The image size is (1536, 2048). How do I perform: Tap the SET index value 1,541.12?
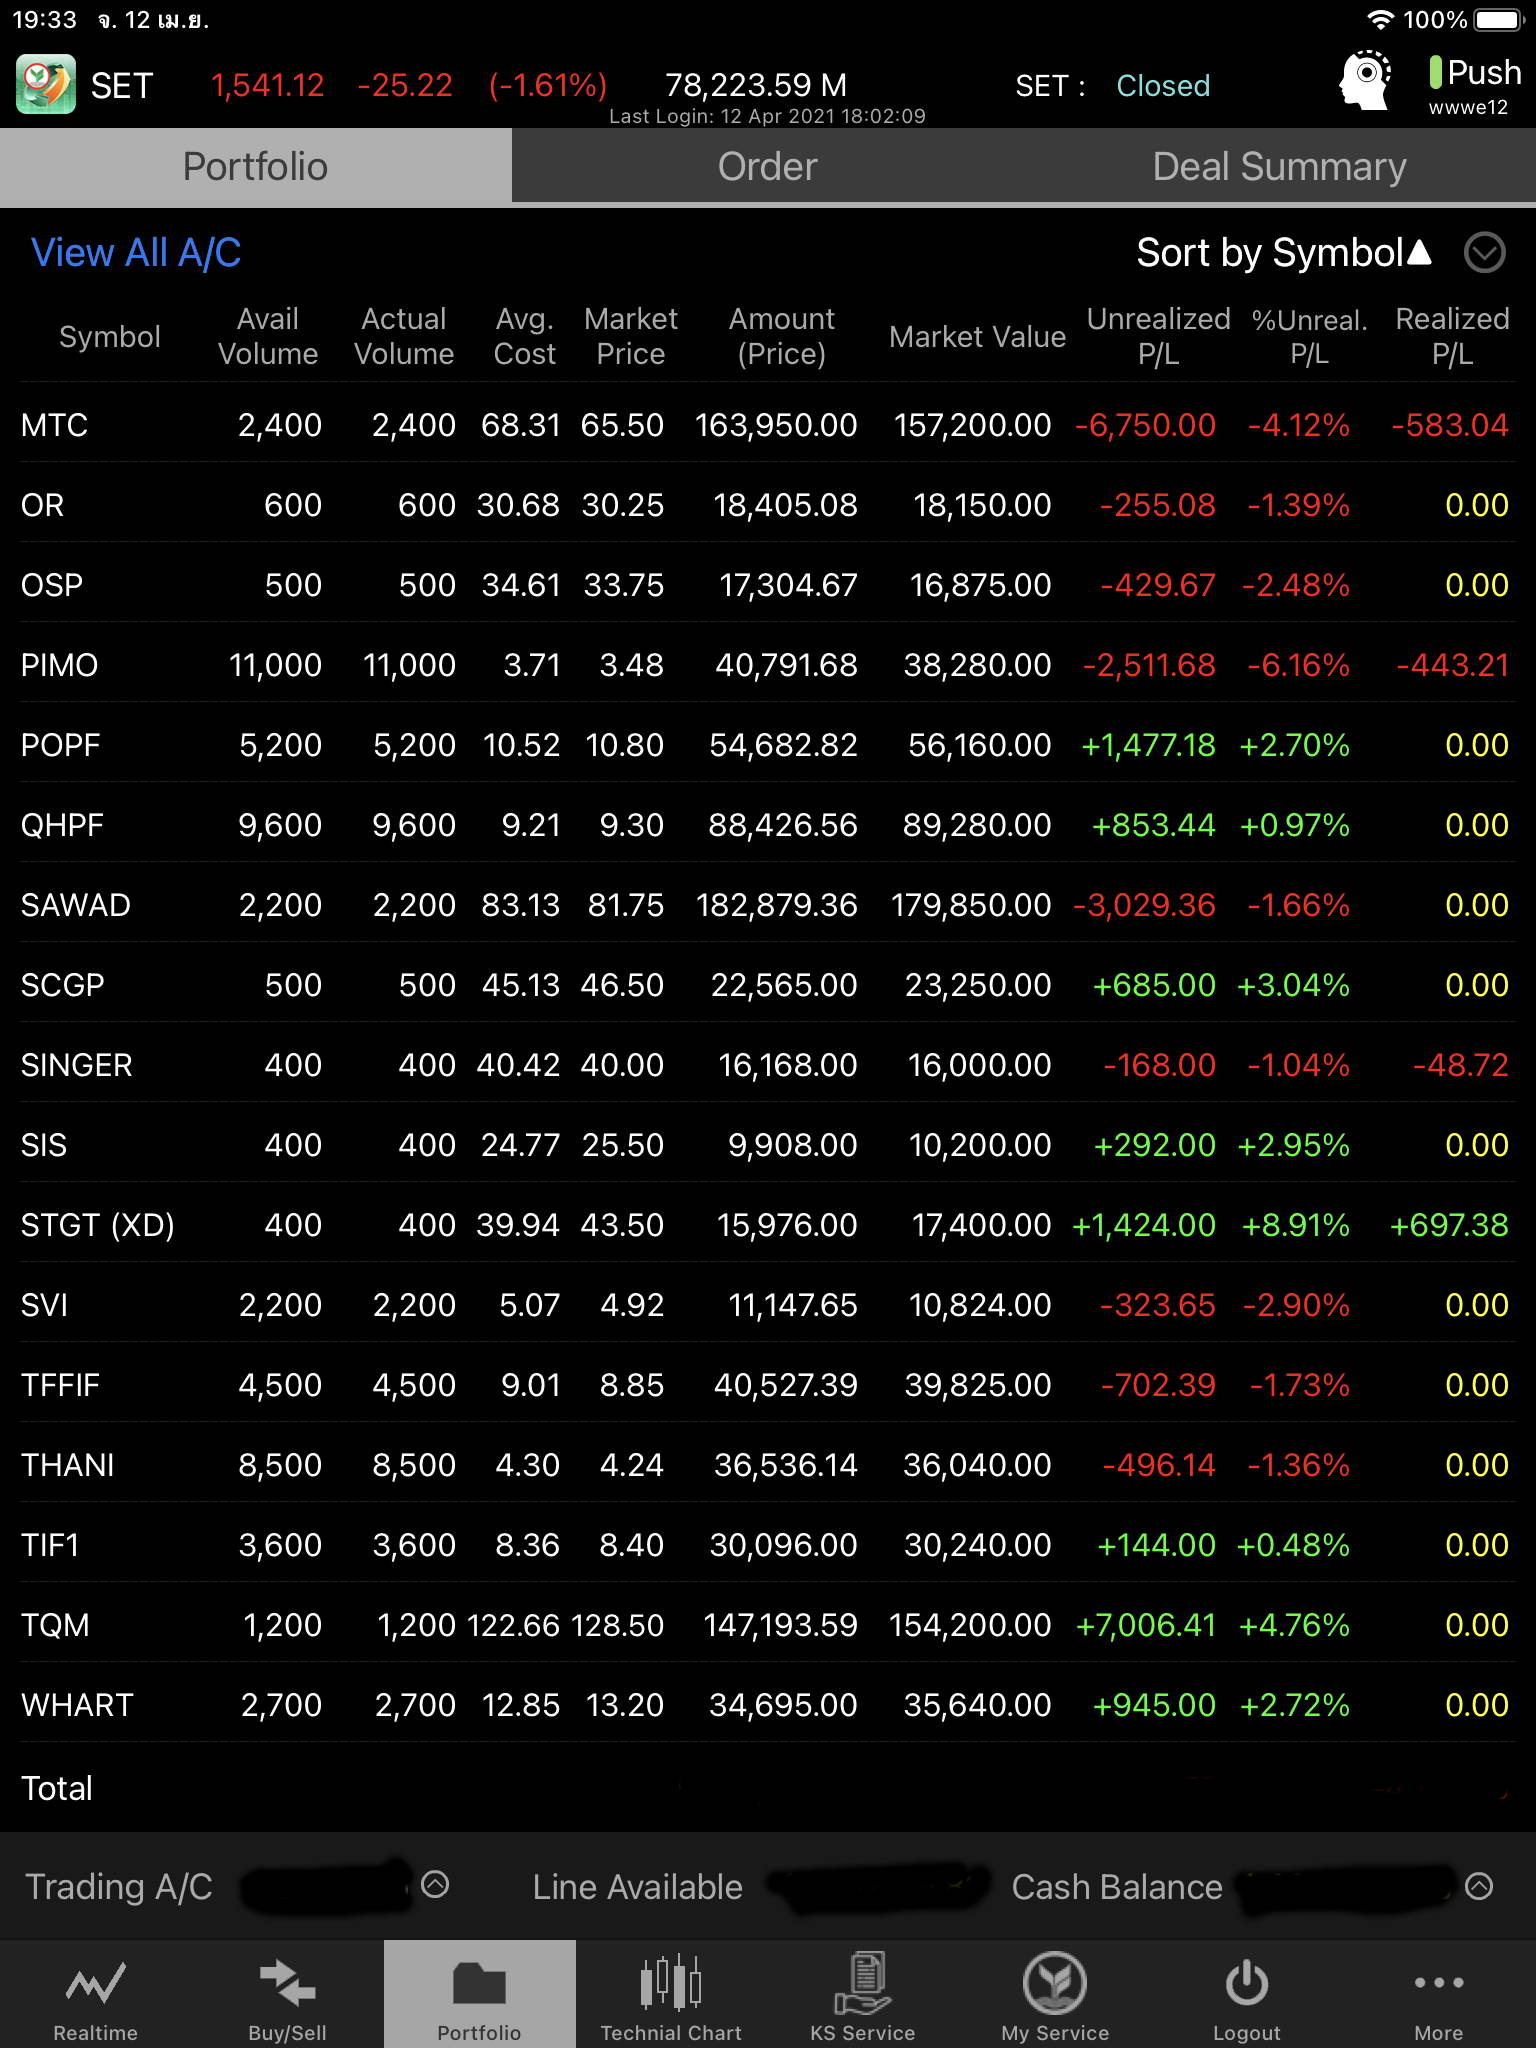(x=267, y=86)
